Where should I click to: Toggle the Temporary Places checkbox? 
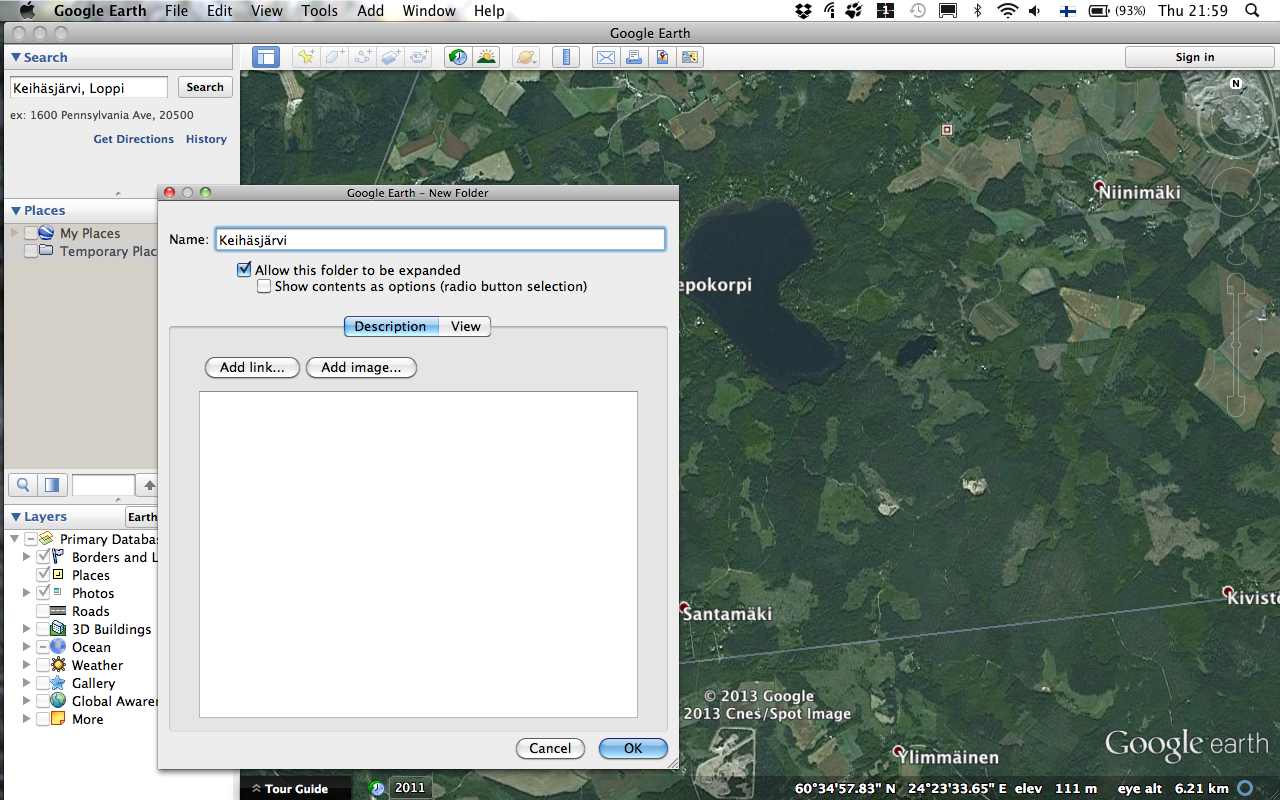31,251
